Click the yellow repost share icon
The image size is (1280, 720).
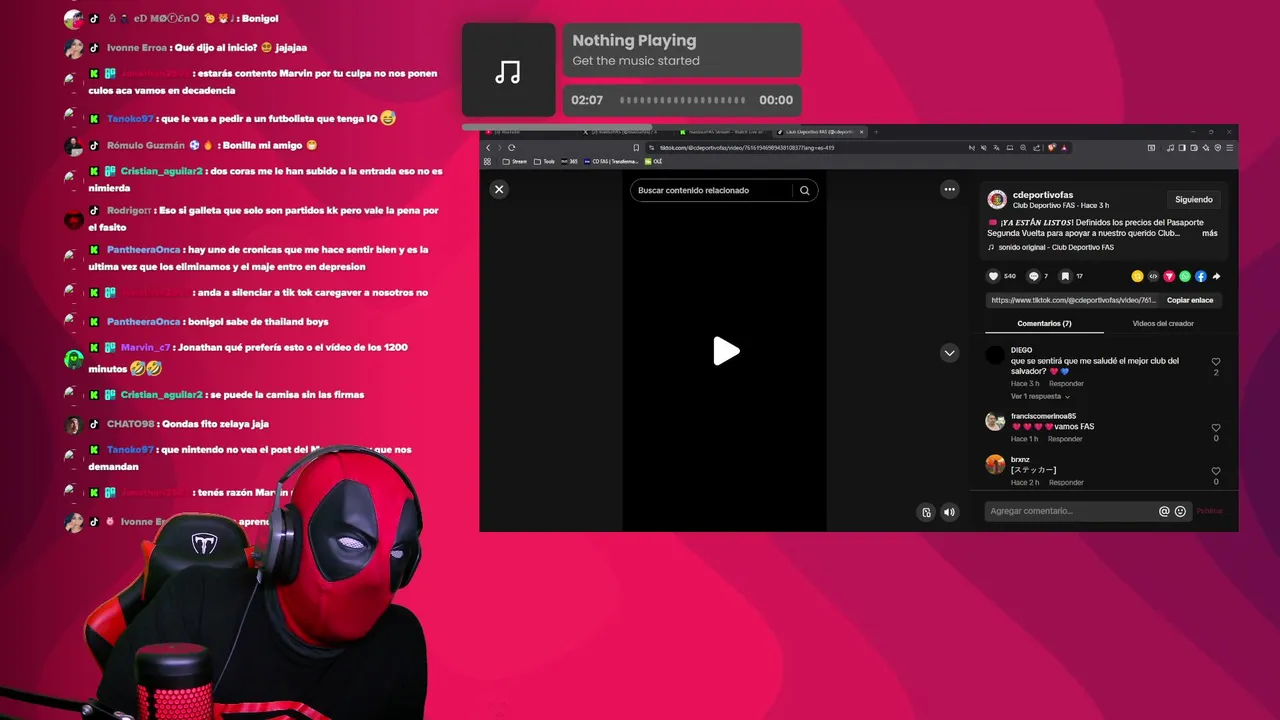(1137, 276)
